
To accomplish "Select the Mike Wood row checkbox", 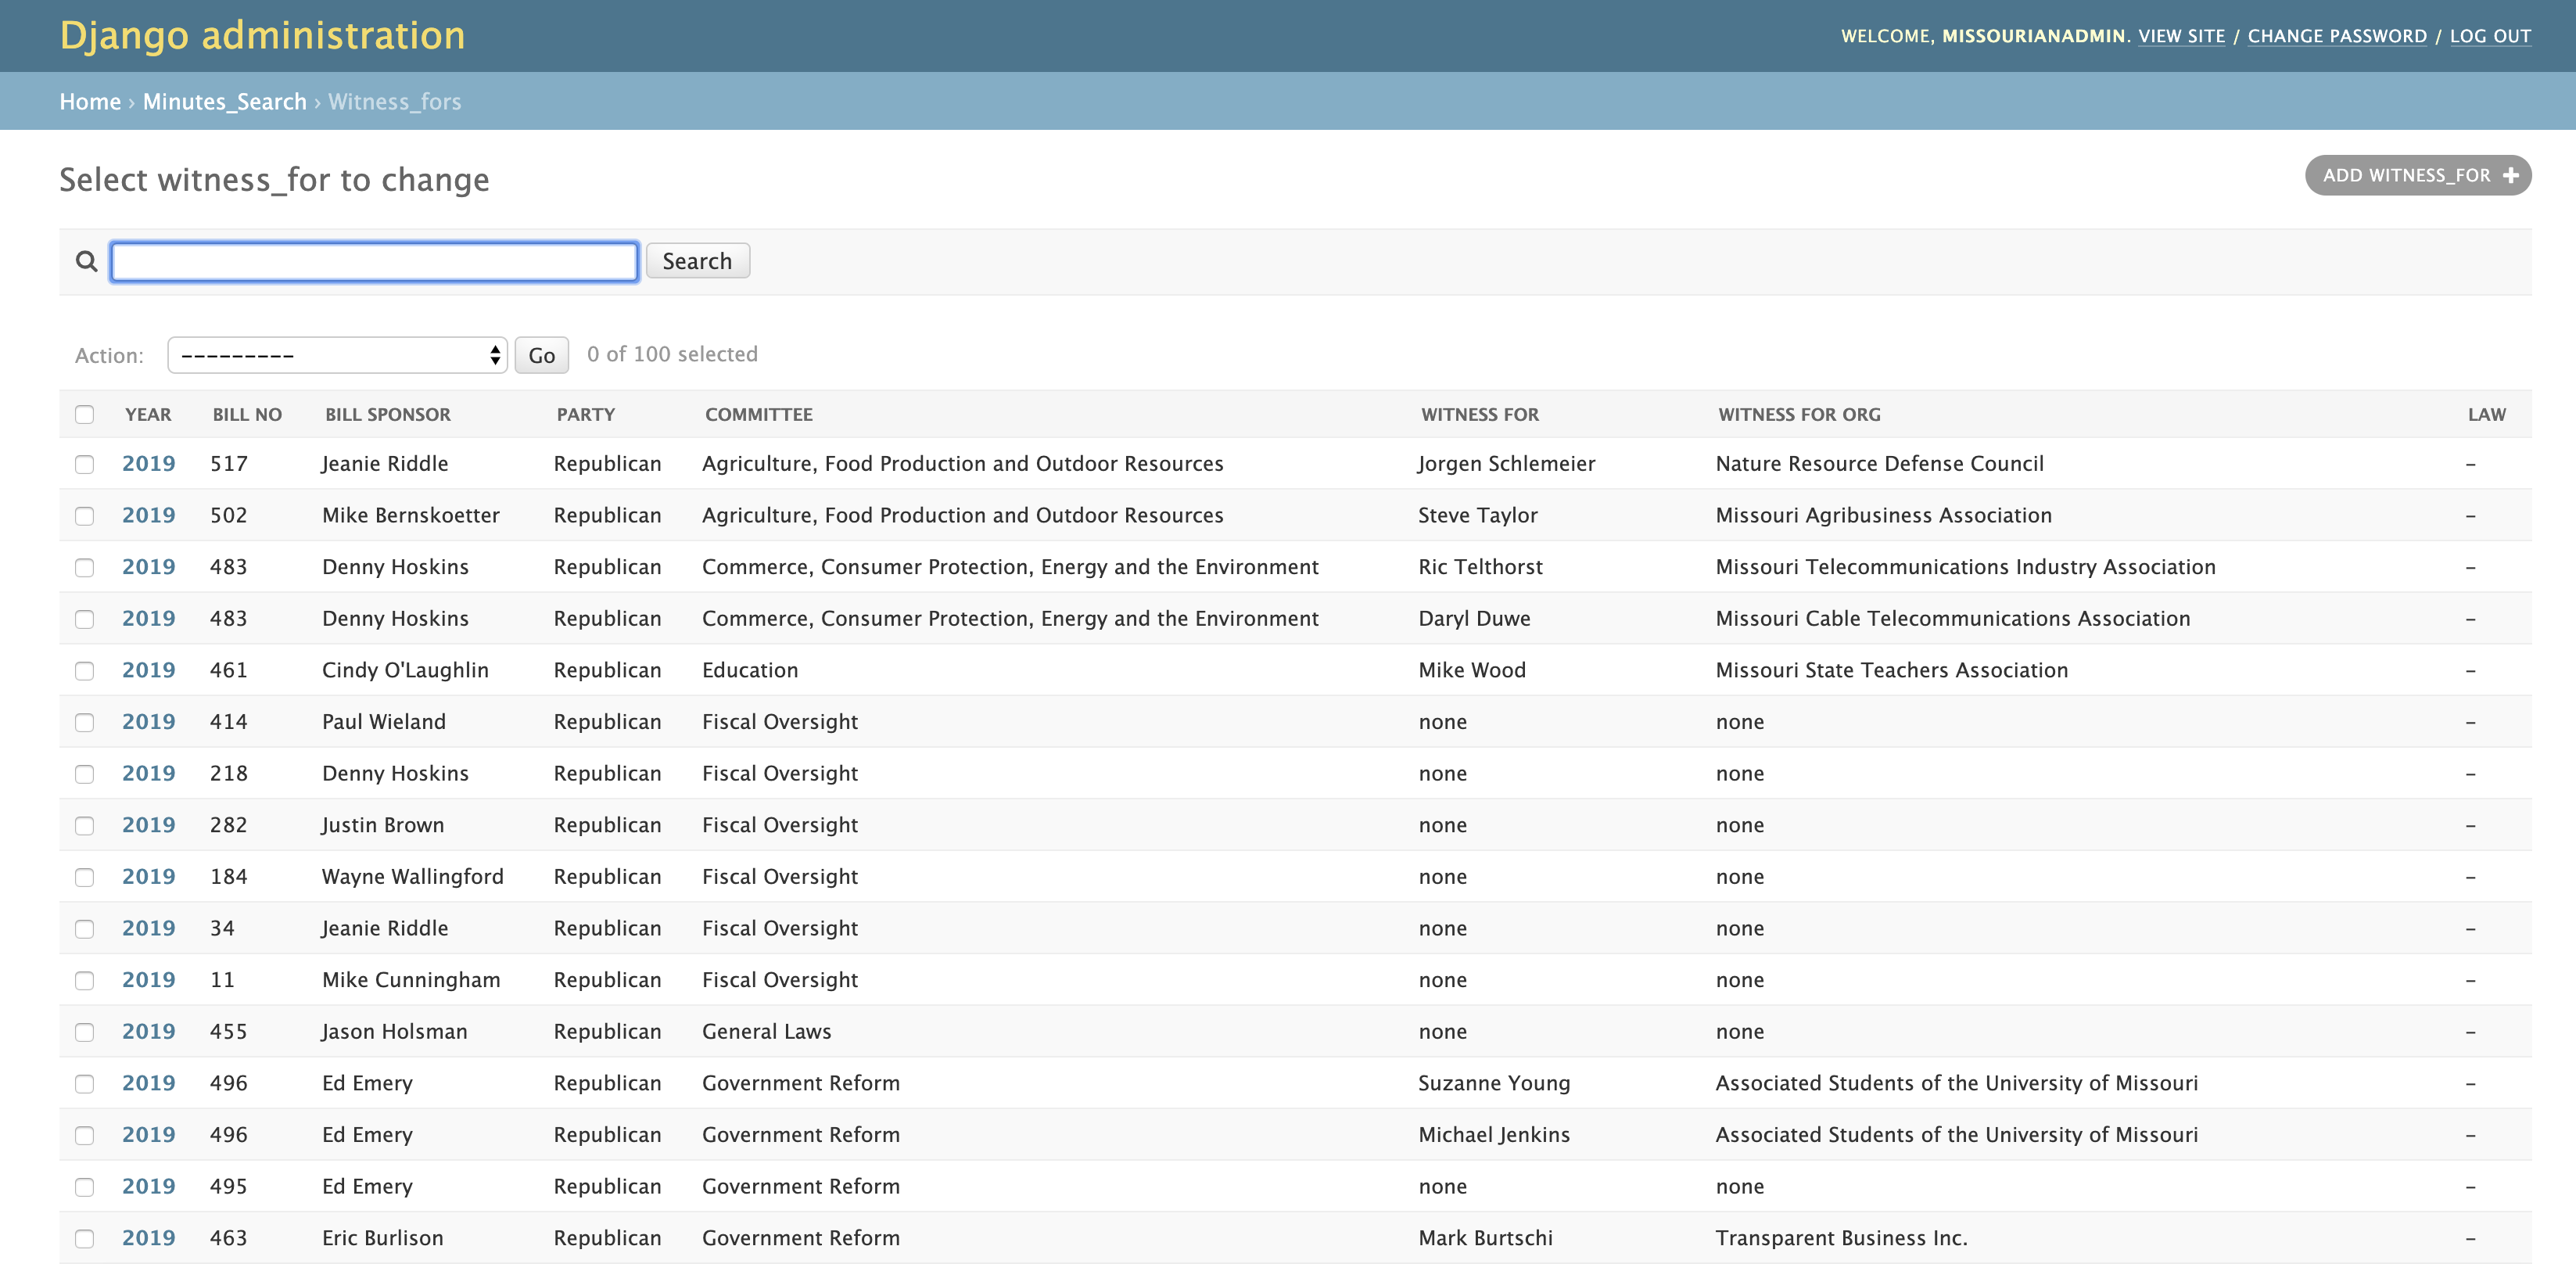I will 85,670.
